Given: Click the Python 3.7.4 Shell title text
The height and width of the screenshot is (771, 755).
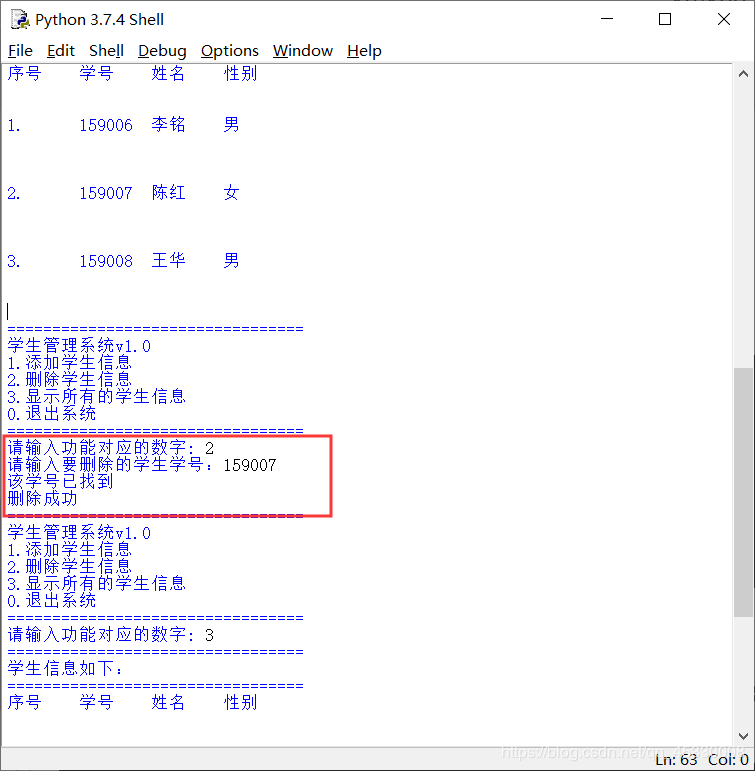Looking at the screenshot, I should point(100,20).
